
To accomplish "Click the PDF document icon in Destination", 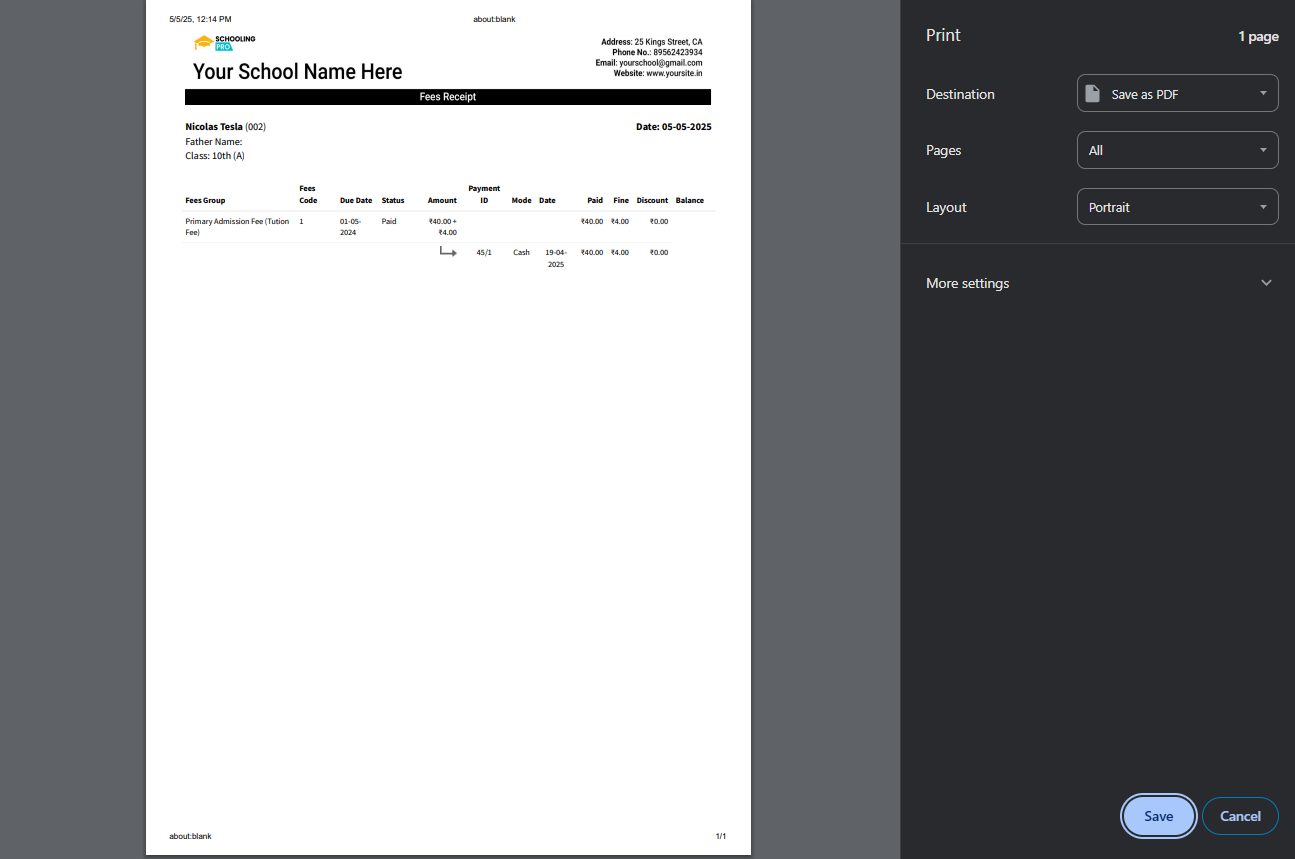I will (1093, 93).
